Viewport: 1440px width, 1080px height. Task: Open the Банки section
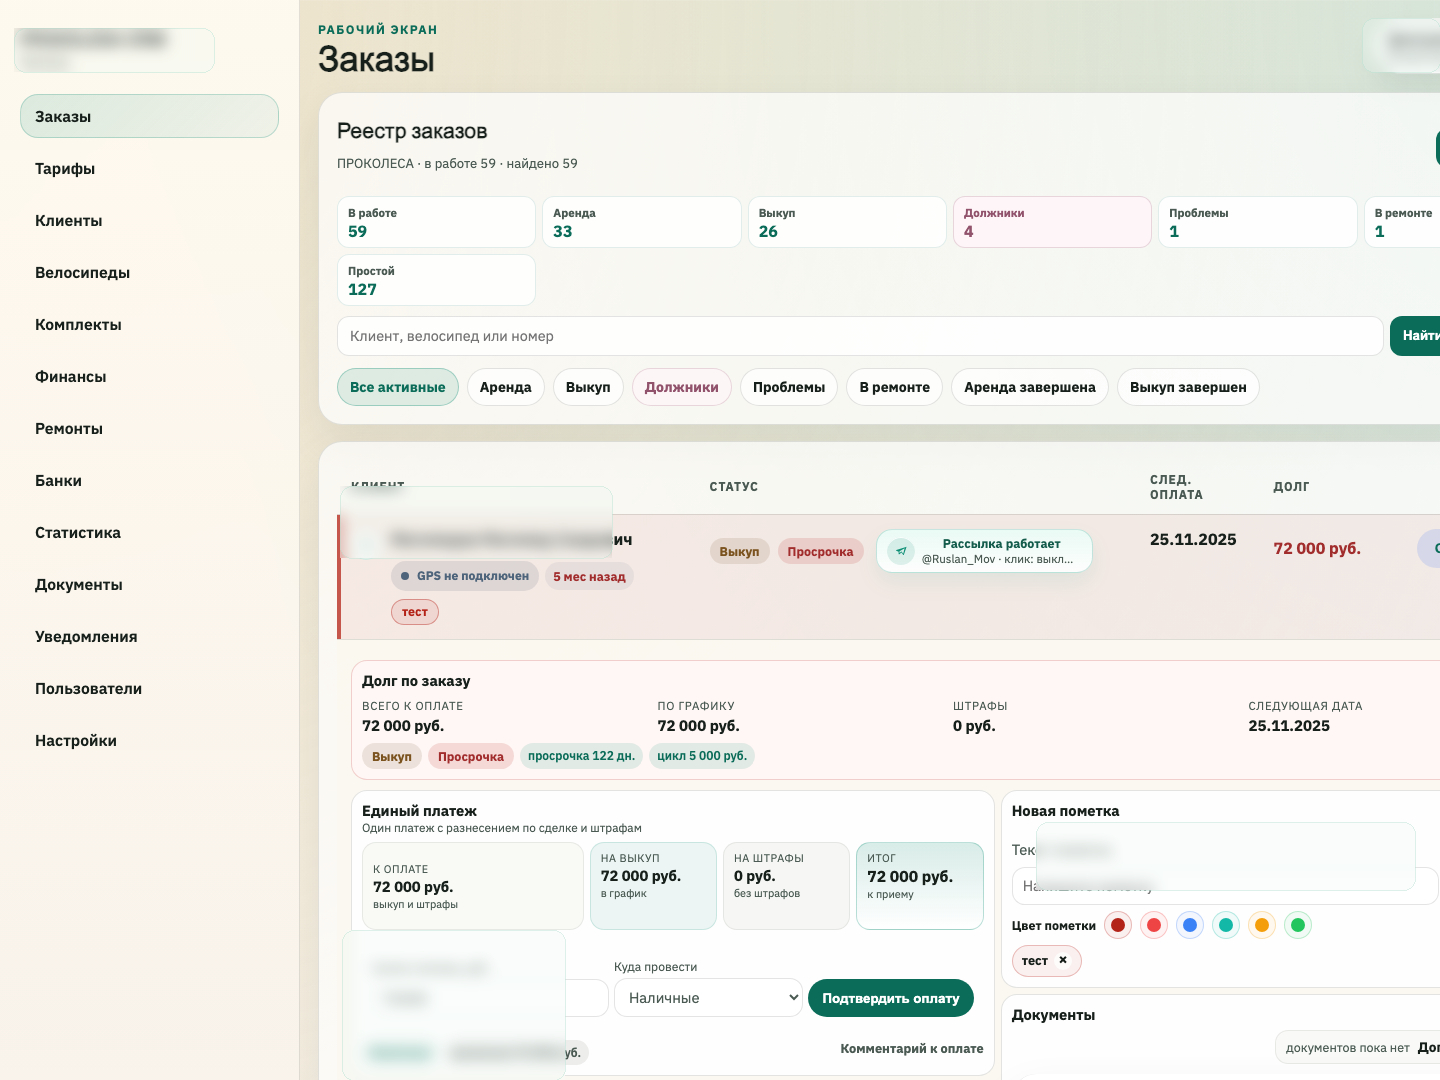[x=149, y=480]
